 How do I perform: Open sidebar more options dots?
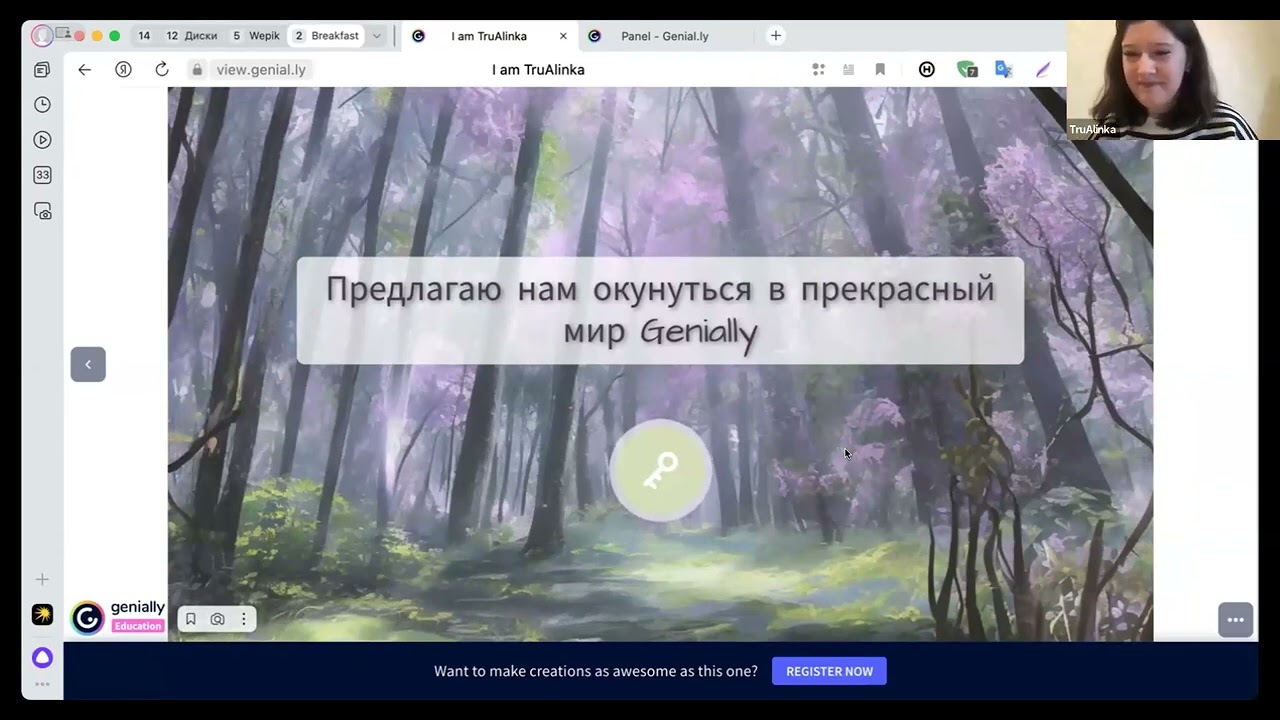pos(42,685)
